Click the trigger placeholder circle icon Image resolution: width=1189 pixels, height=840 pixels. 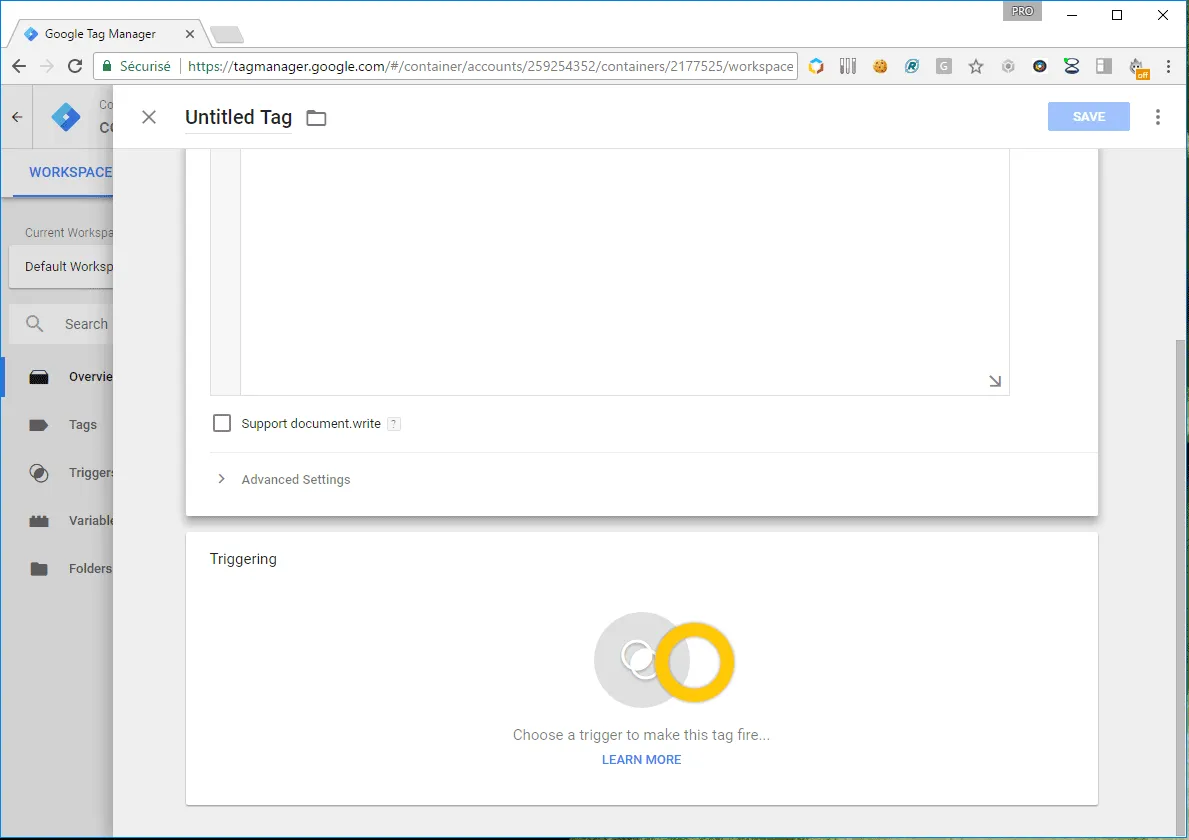(x=664, y=660)
